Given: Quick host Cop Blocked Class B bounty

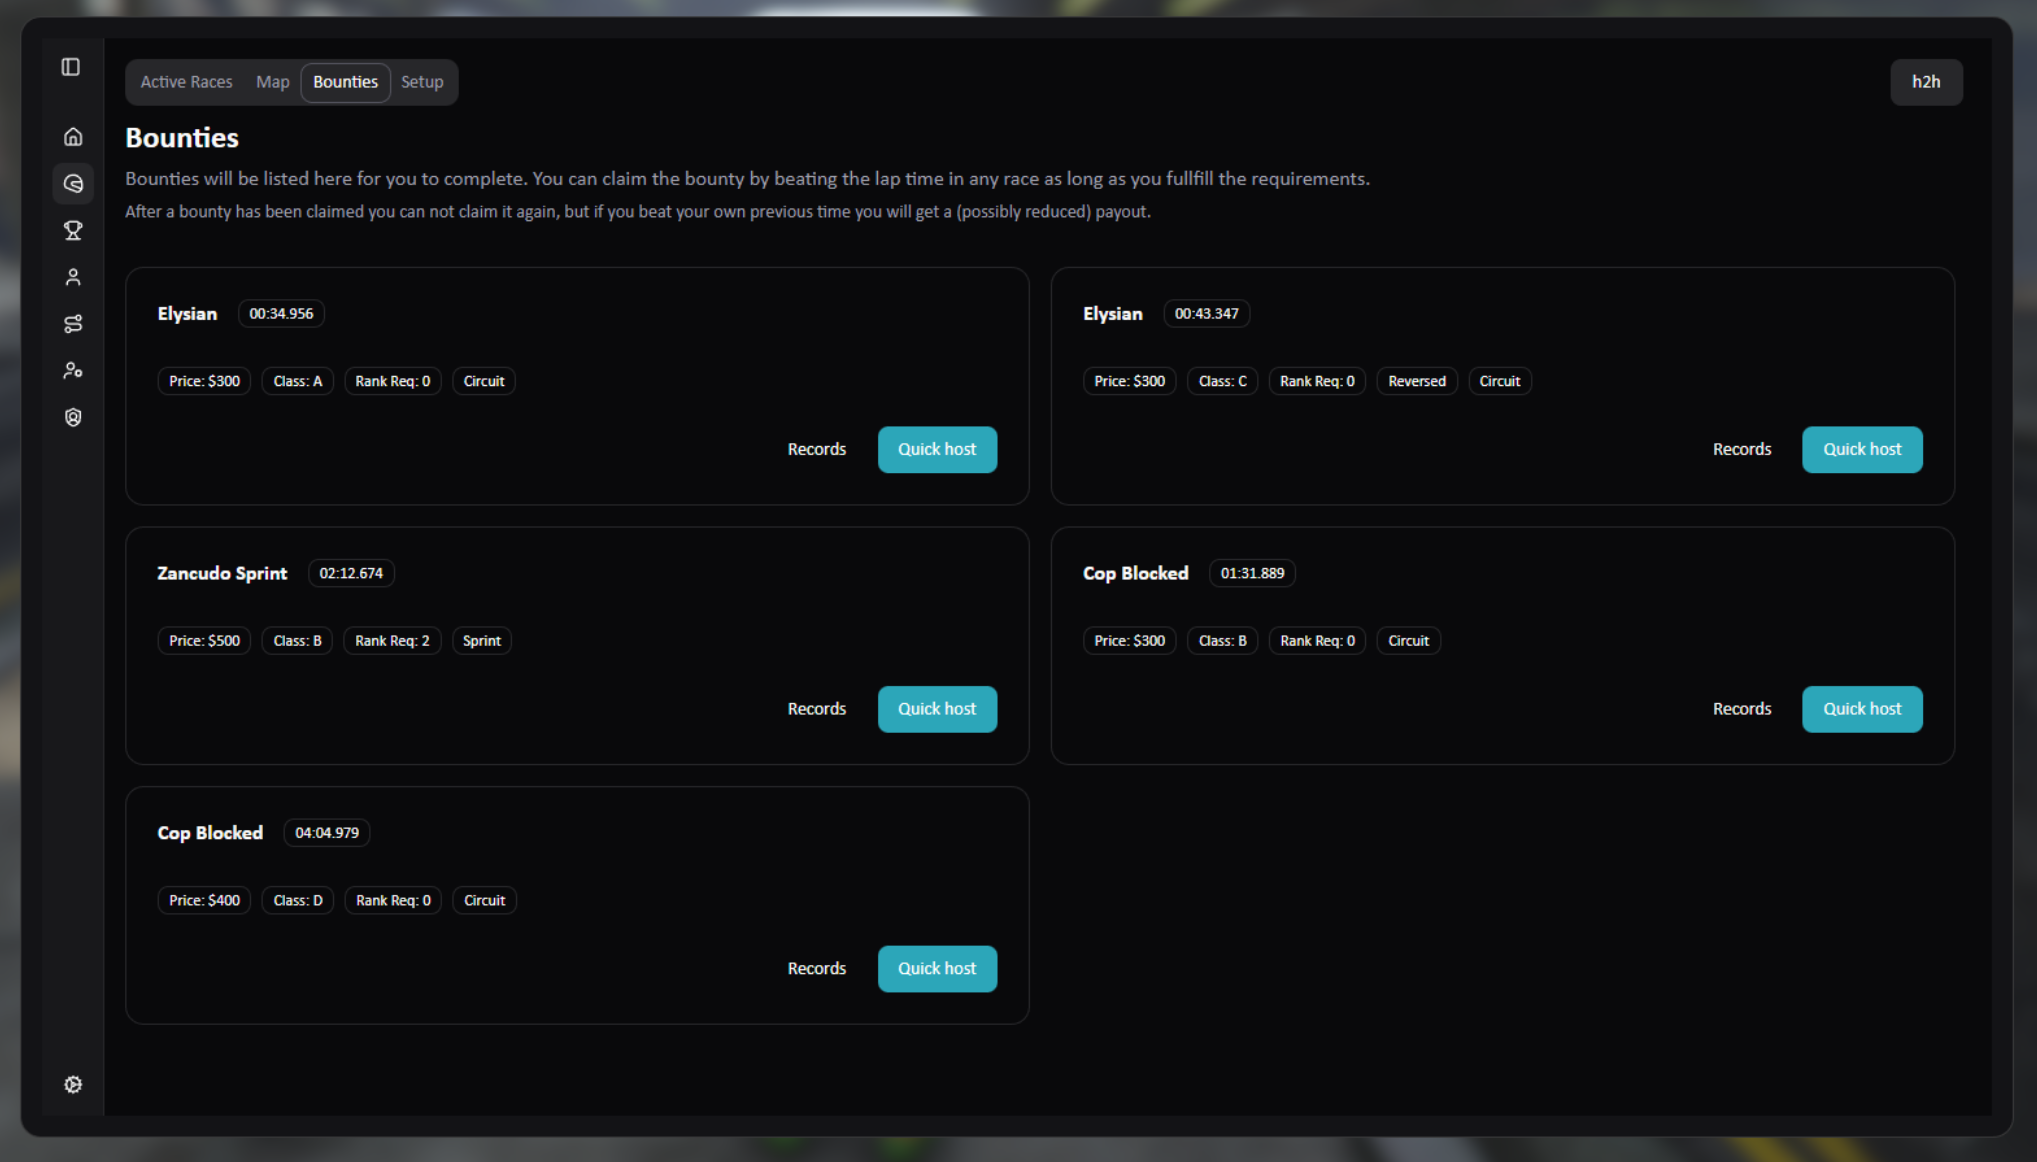Looking at the screenshot, I should coord(1861,709).
